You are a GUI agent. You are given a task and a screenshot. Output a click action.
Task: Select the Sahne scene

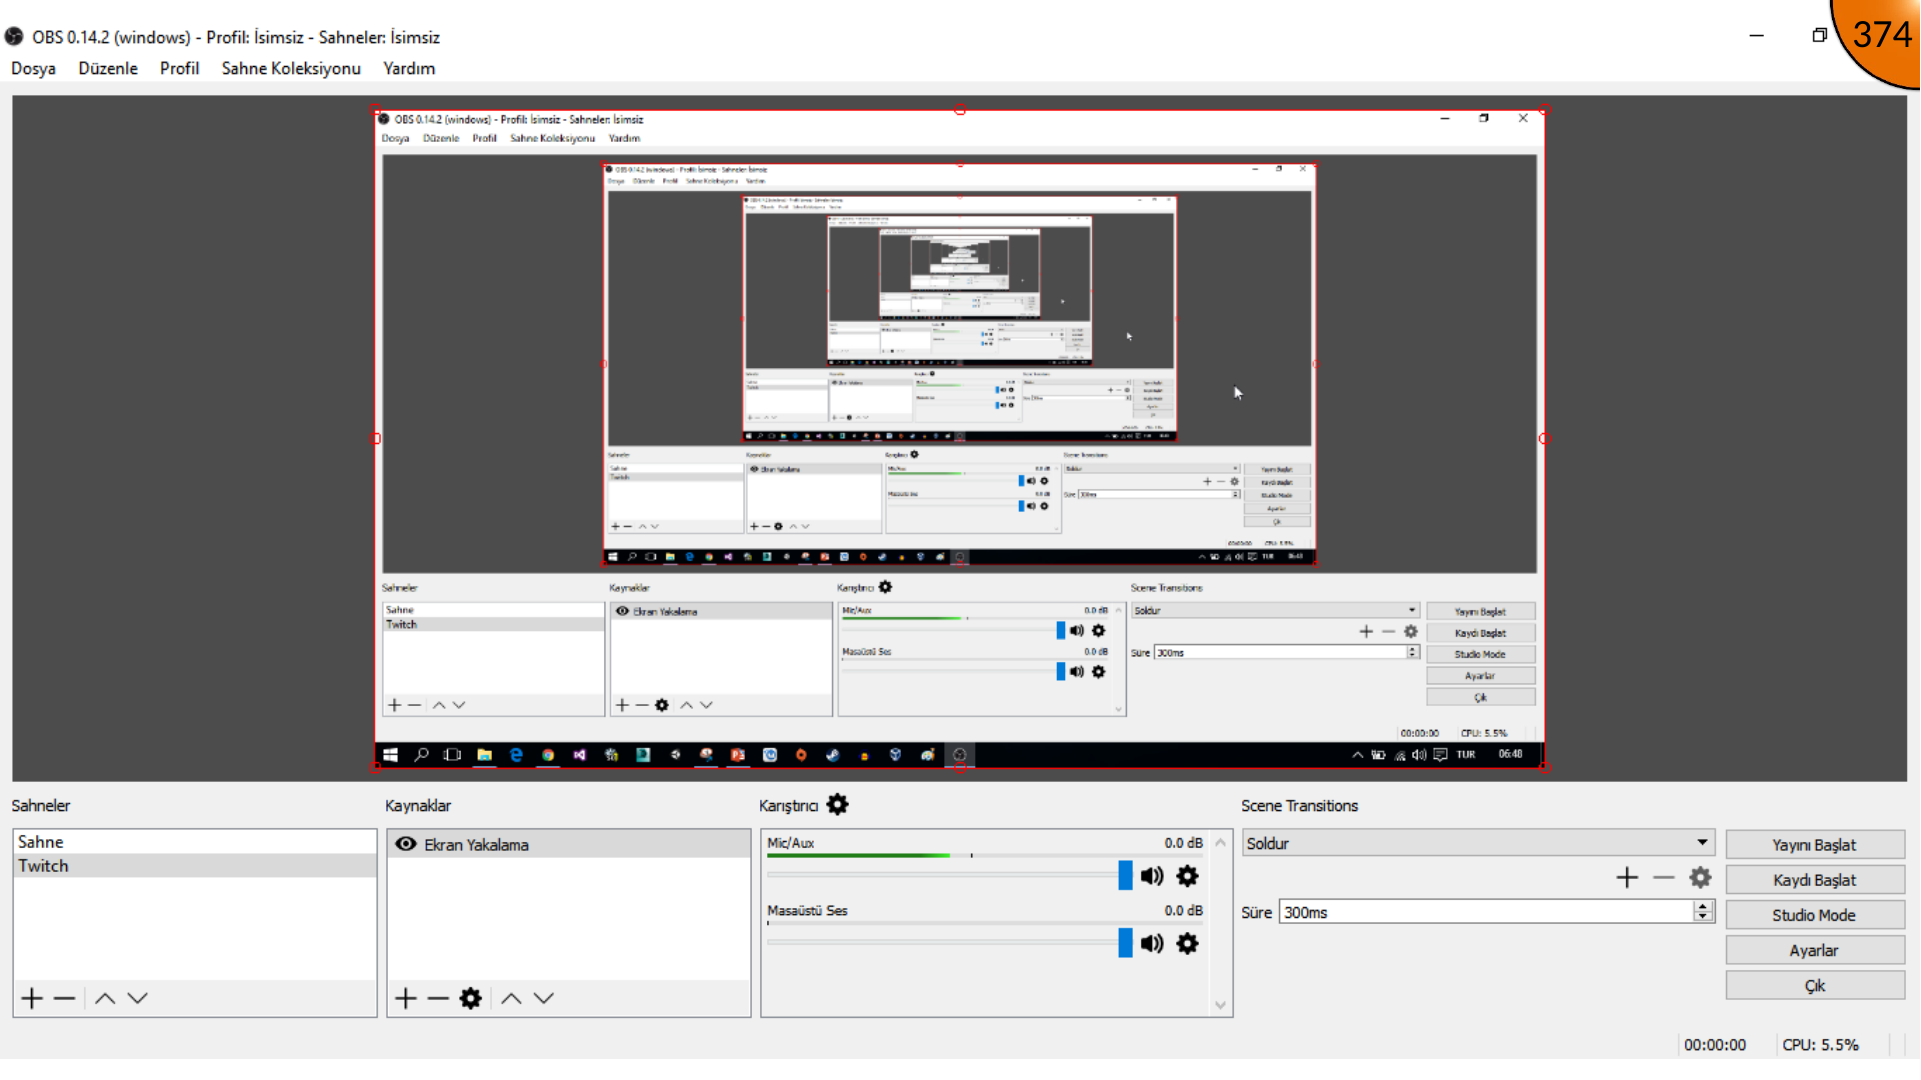click(x=195, y=842)
